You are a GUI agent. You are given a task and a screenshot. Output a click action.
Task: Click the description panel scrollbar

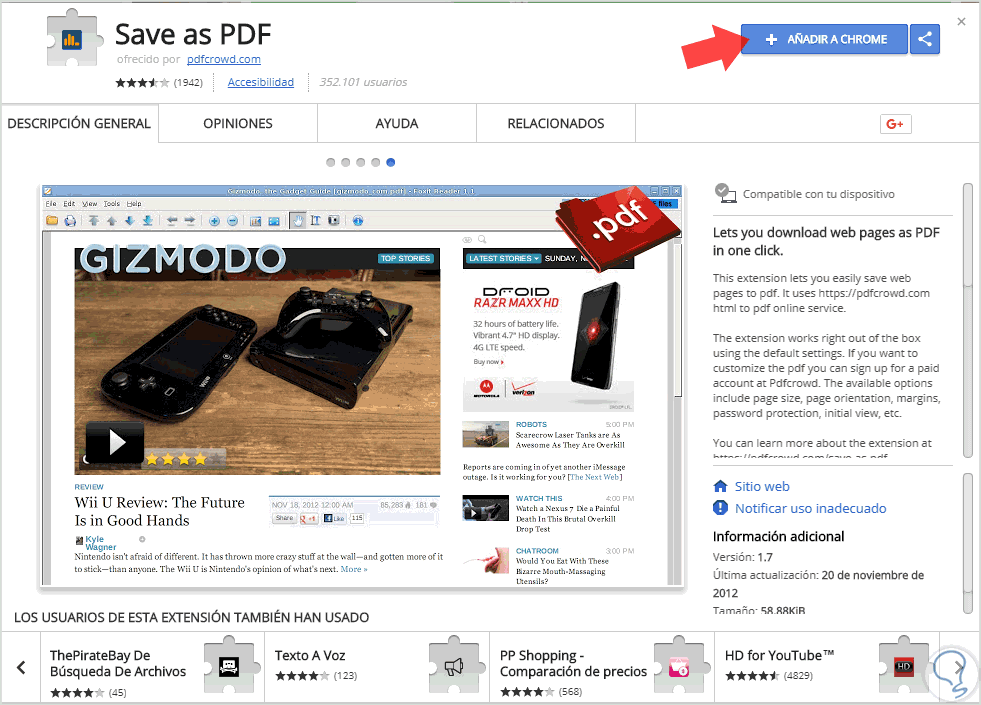[x=968, y=320]
